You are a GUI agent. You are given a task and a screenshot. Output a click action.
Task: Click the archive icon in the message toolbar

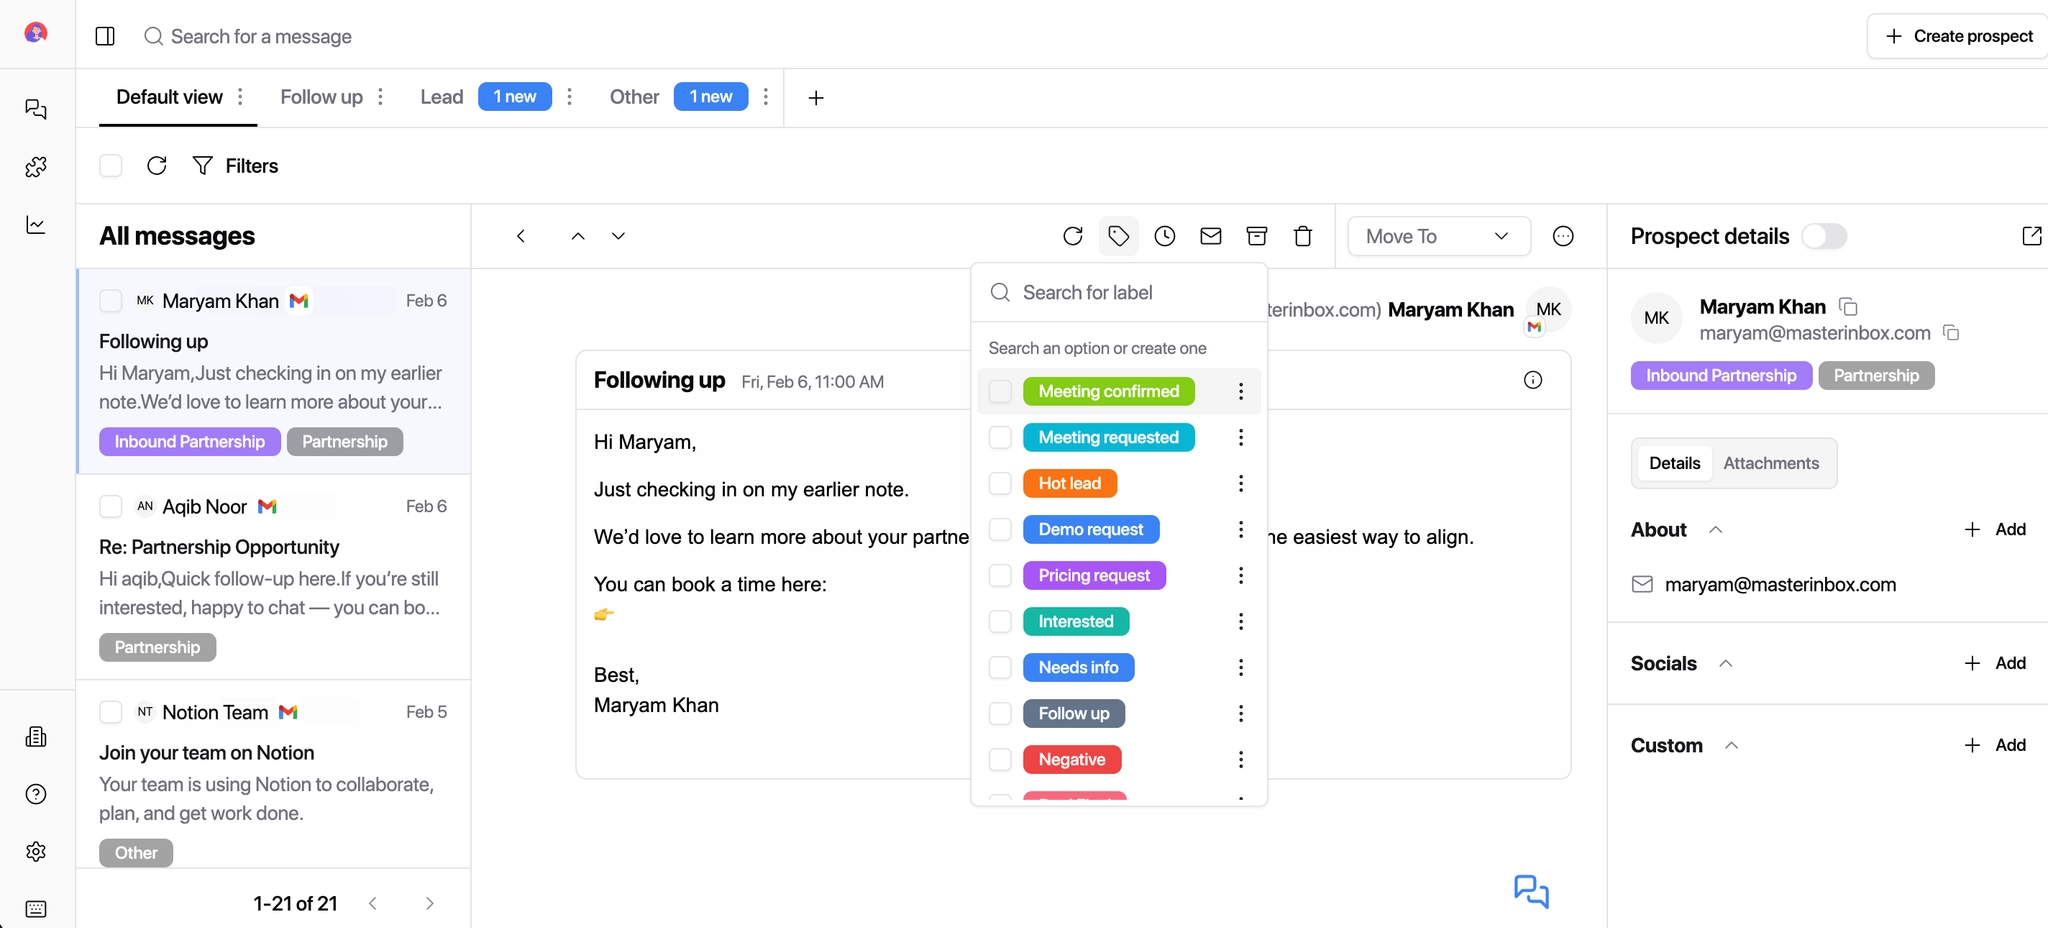[1257, 236]
